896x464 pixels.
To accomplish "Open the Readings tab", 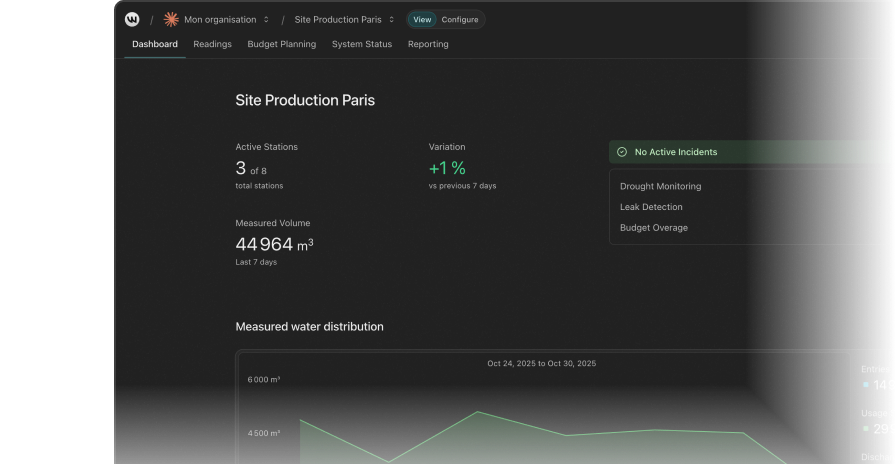I will [x=213, y=44].
